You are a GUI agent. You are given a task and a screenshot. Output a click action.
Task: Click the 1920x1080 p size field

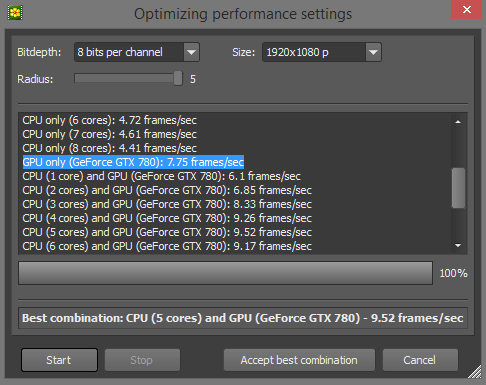point(322,52)
